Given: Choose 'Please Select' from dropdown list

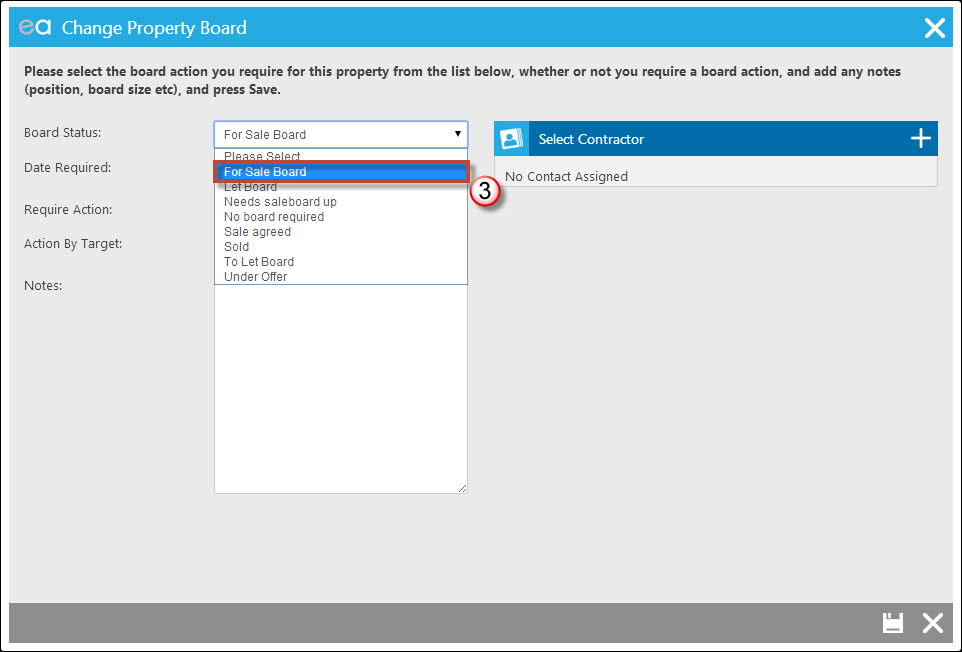Looking at the screenshot, I should 341,156.
